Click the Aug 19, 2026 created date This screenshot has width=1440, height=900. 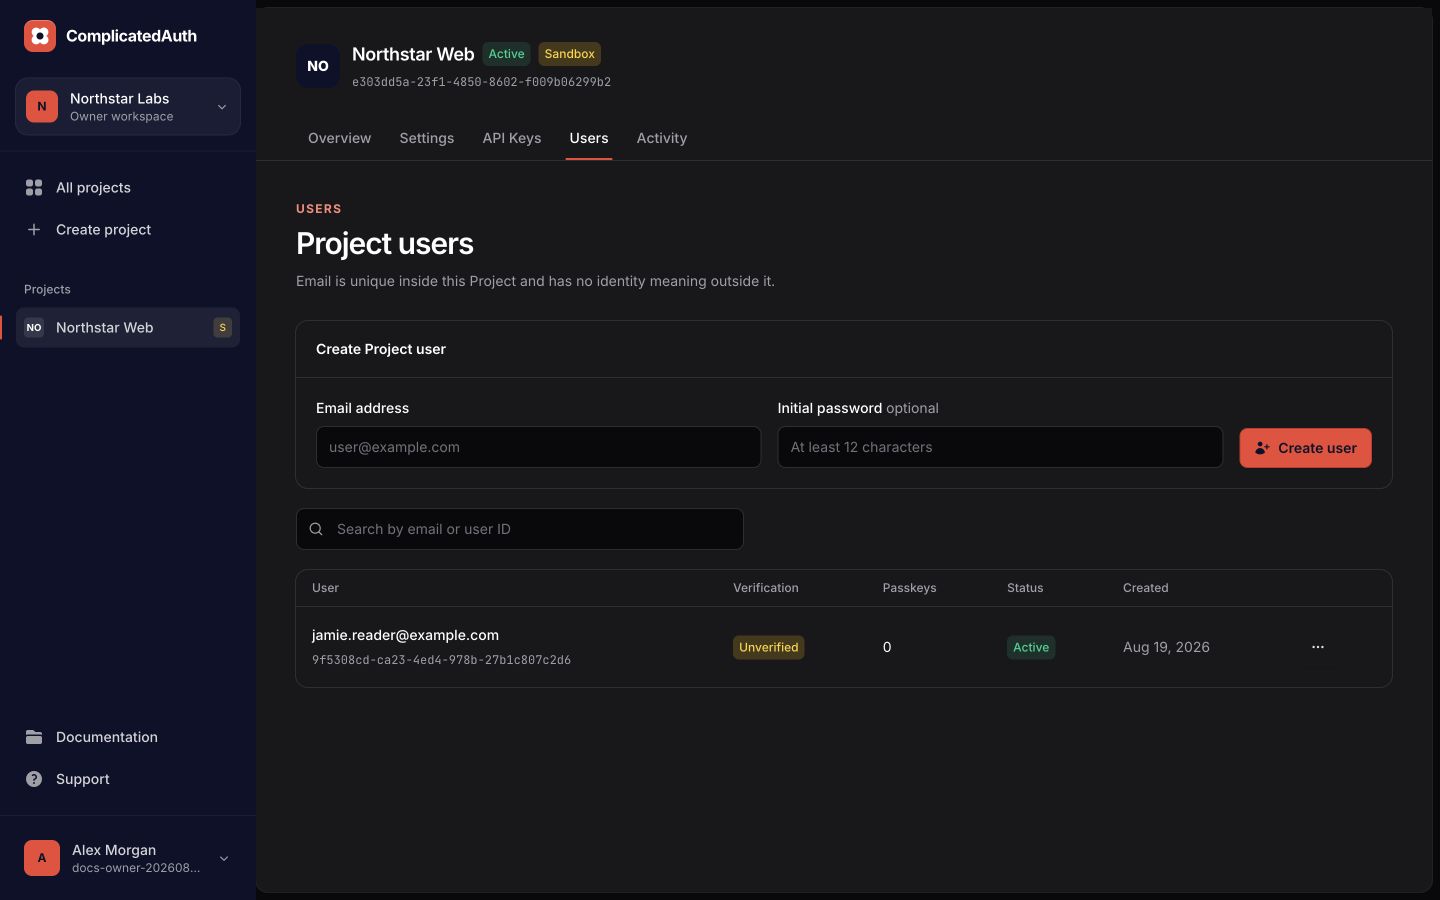tap(1166, 647)
